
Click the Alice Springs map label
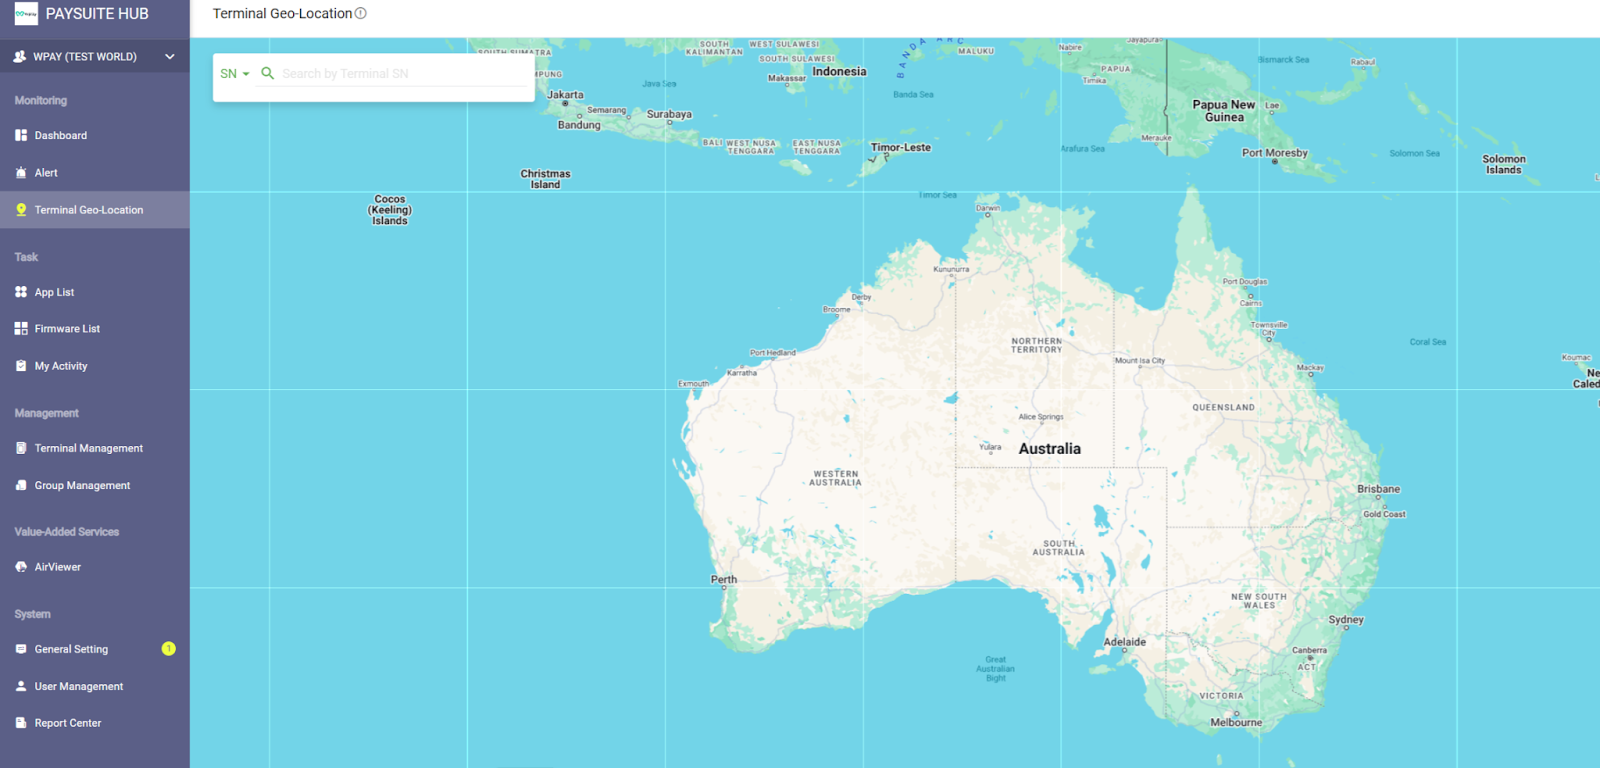coord(1041,417)
